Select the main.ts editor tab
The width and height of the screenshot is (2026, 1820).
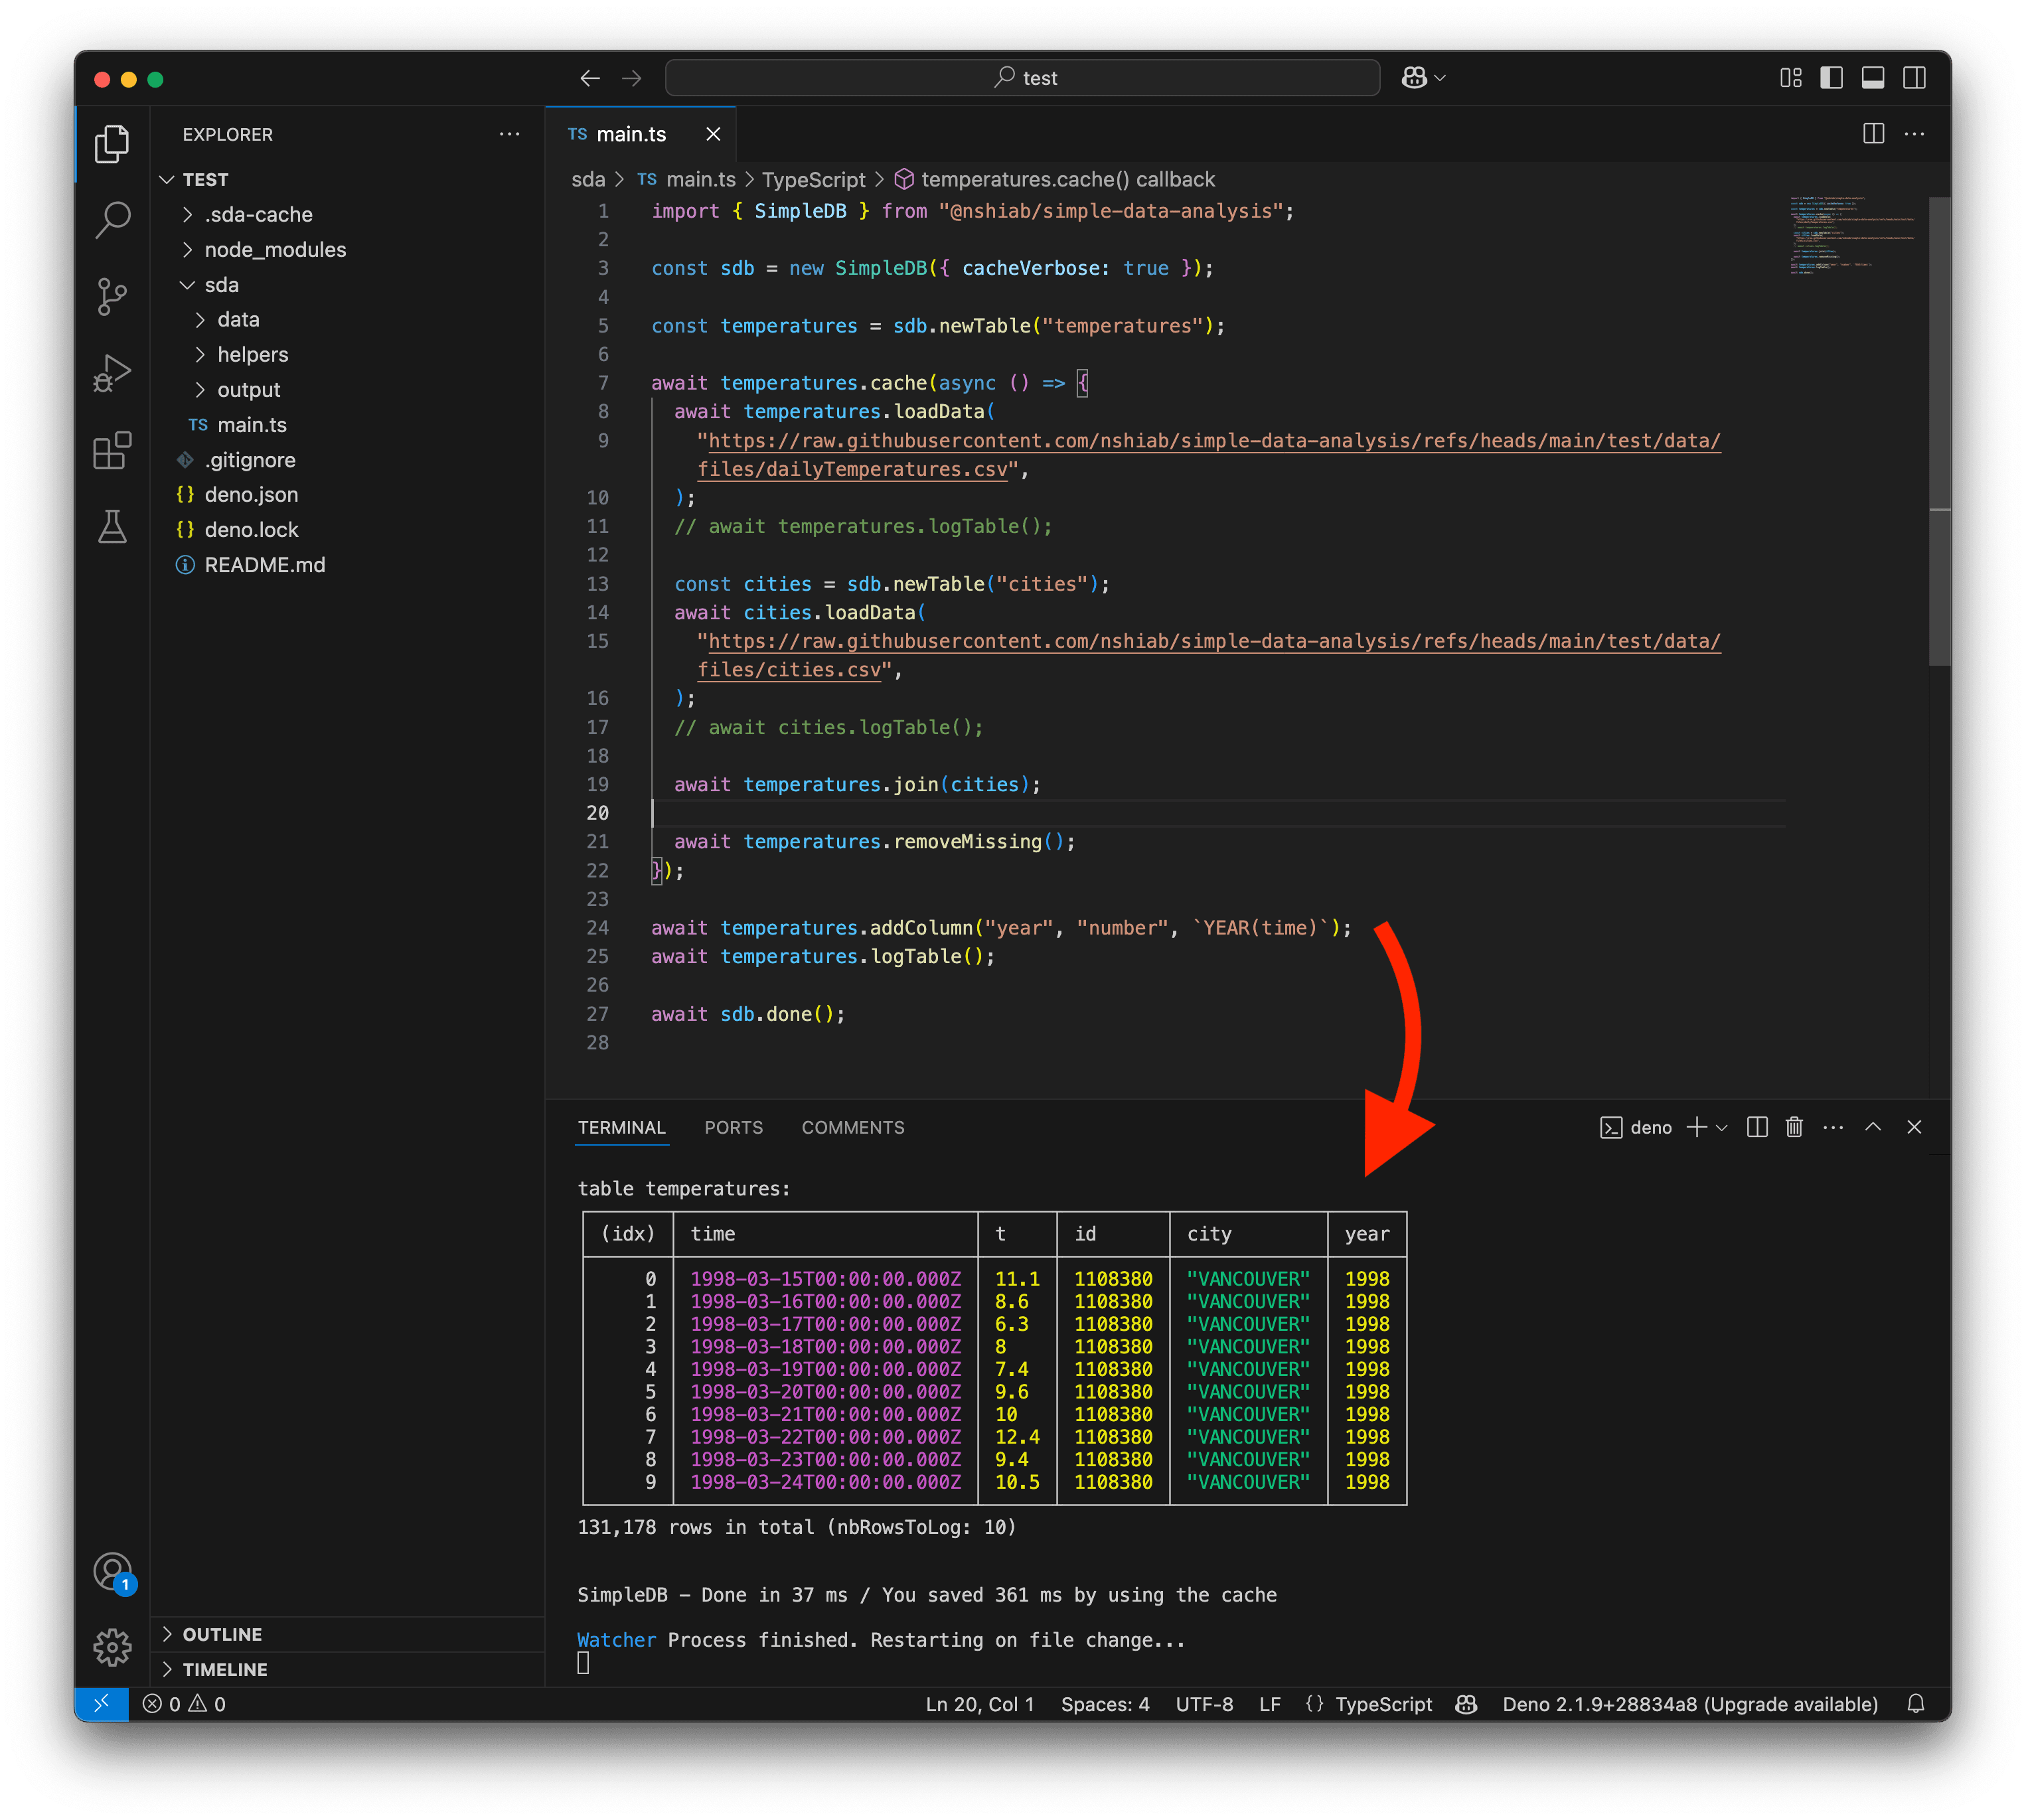click(640, 134)
